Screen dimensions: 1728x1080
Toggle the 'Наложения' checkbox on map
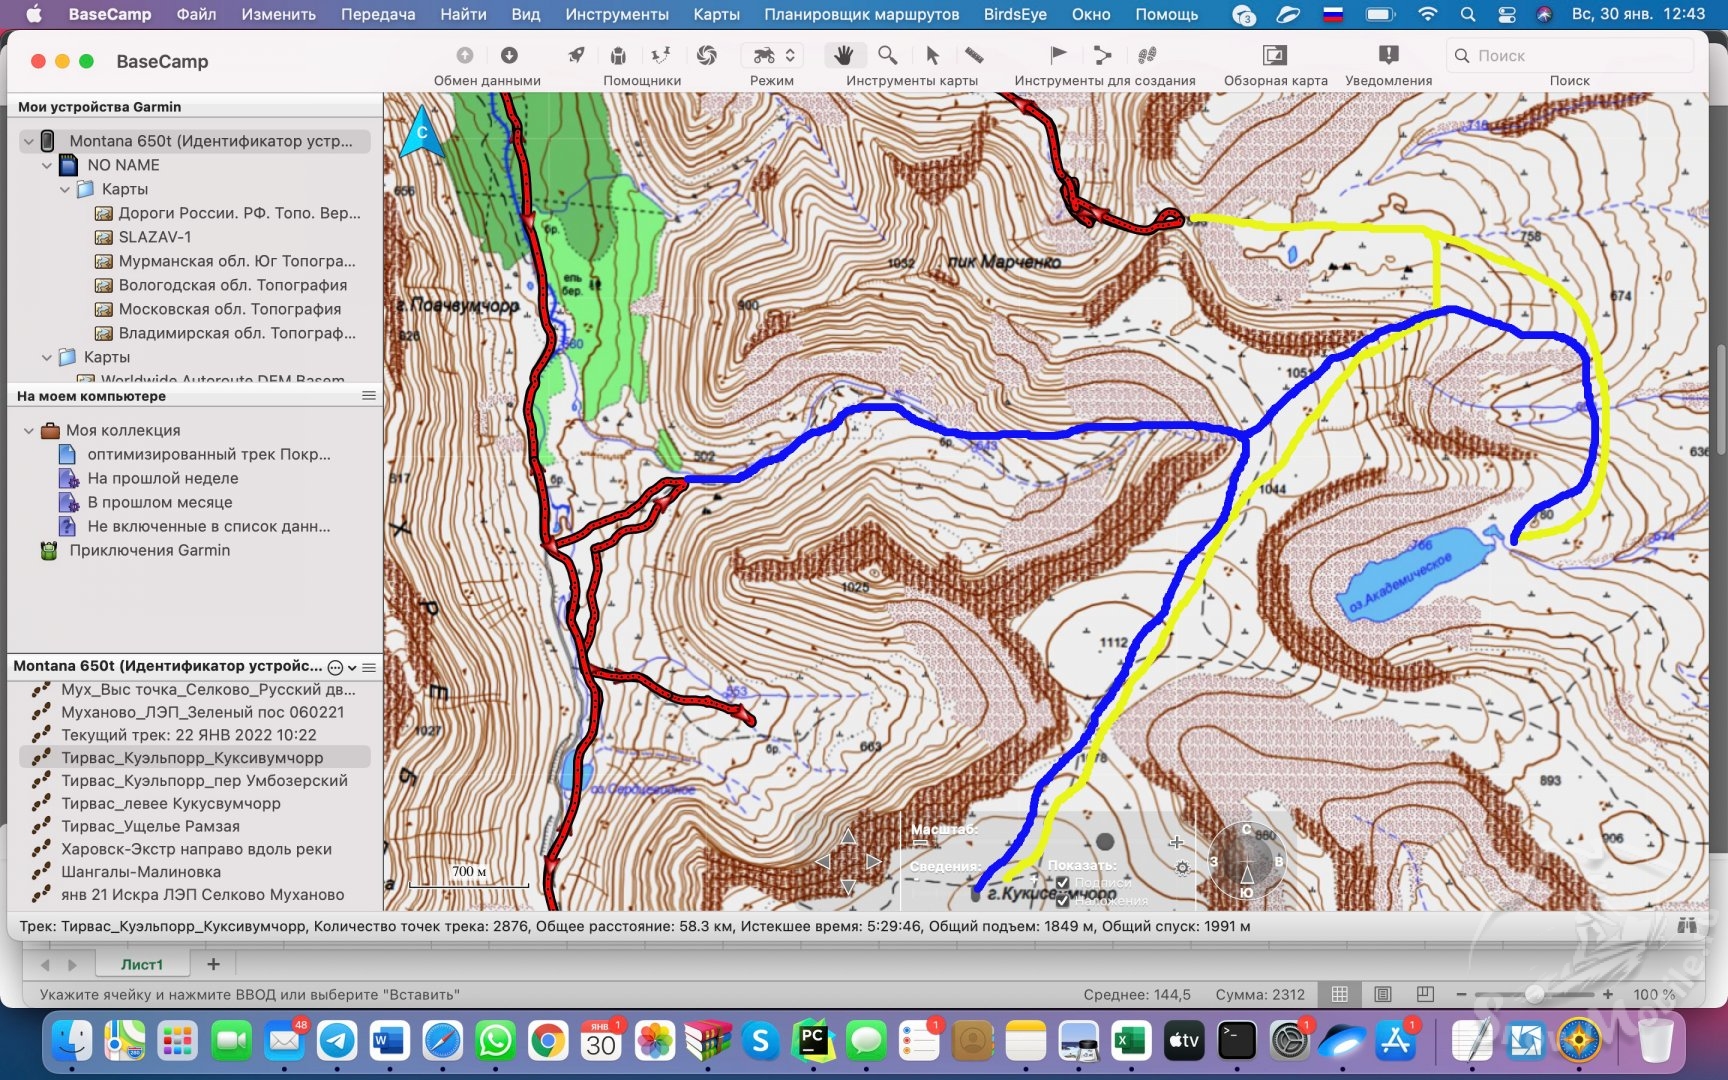point(1062,900)
